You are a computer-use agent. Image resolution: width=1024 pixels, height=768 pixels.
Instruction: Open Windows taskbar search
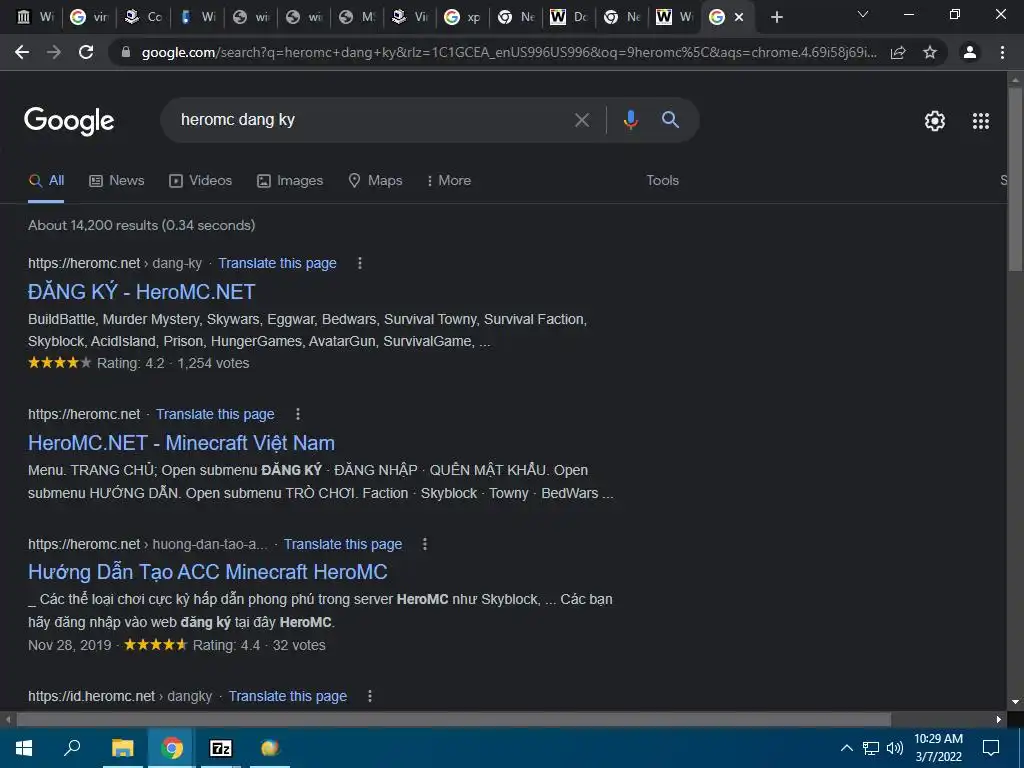pos(72,748)
